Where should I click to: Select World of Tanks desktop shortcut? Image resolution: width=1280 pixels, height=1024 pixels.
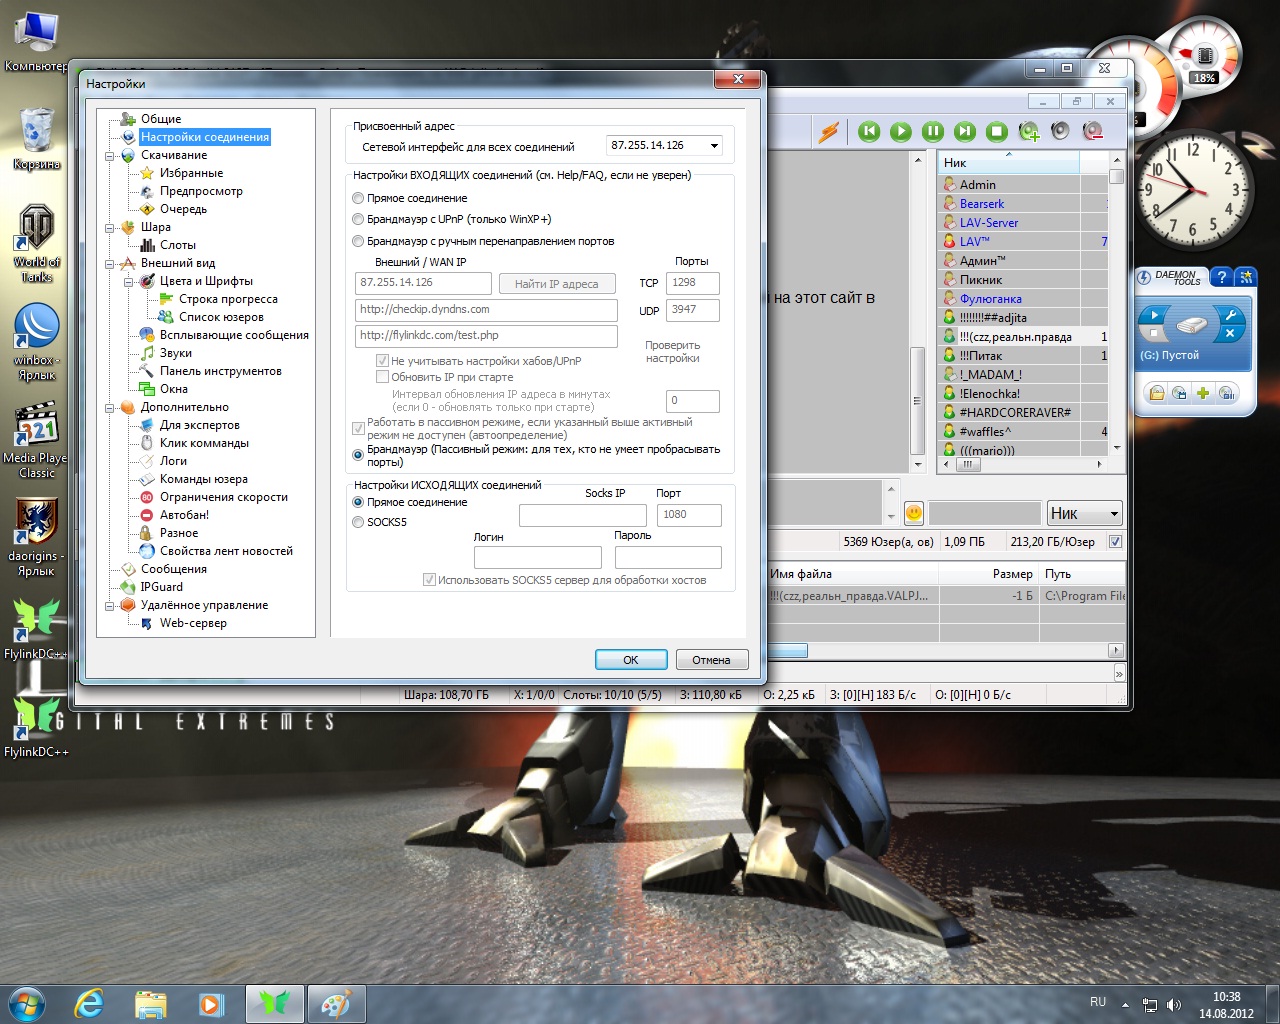click(36, 243)
